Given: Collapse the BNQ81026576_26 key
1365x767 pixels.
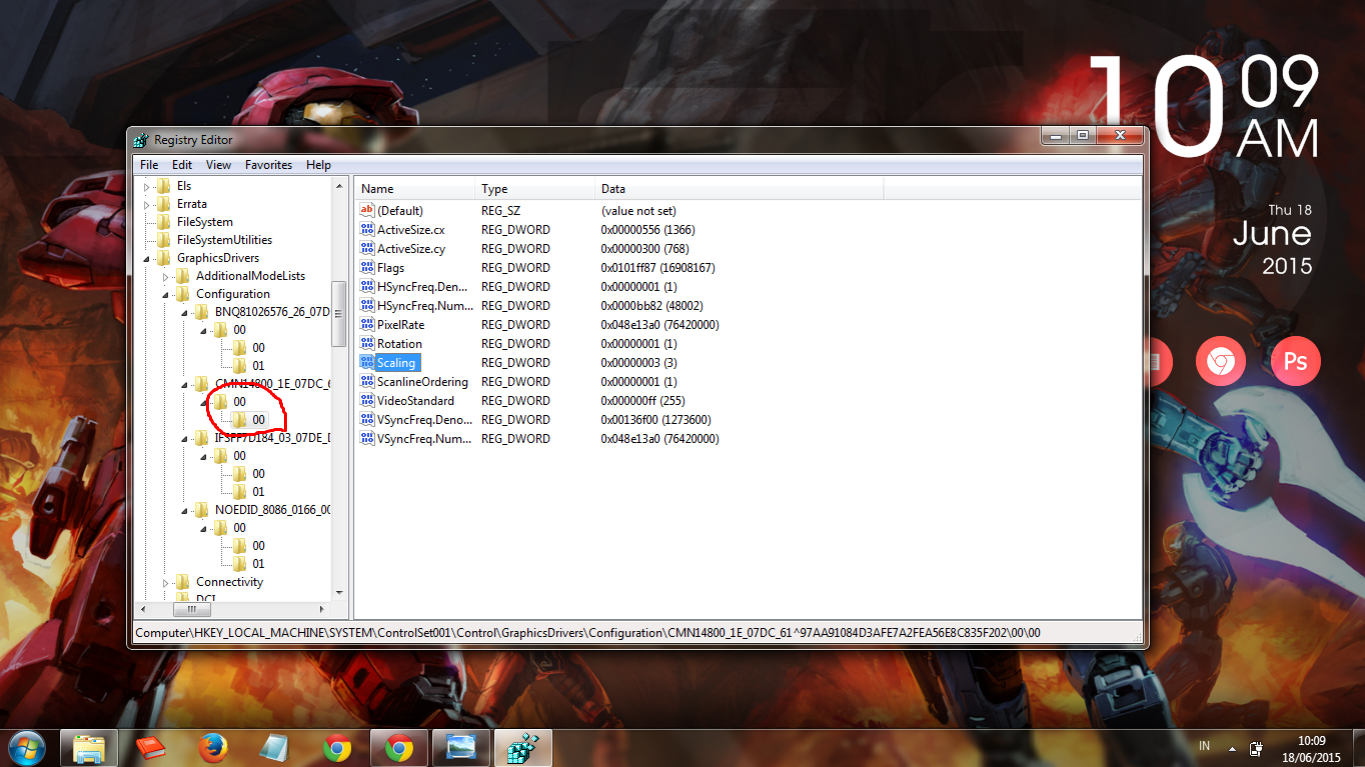Looking at the screenshot, I should click(x=185, y=313).
